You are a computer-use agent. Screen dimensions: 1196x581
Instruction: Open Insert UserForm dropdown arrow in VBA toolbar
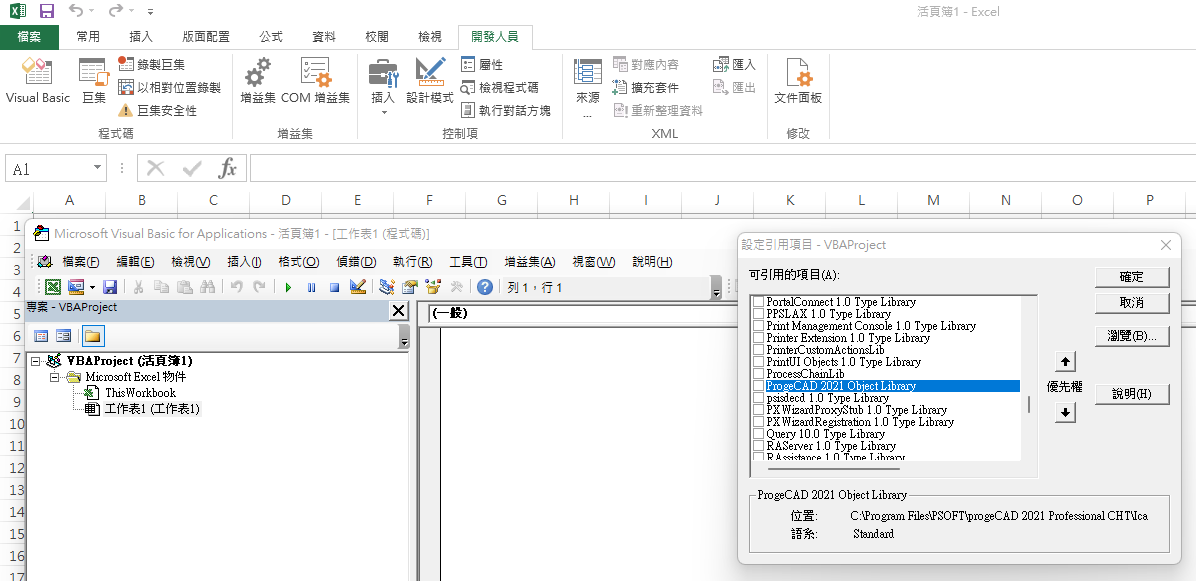point(92,287)
